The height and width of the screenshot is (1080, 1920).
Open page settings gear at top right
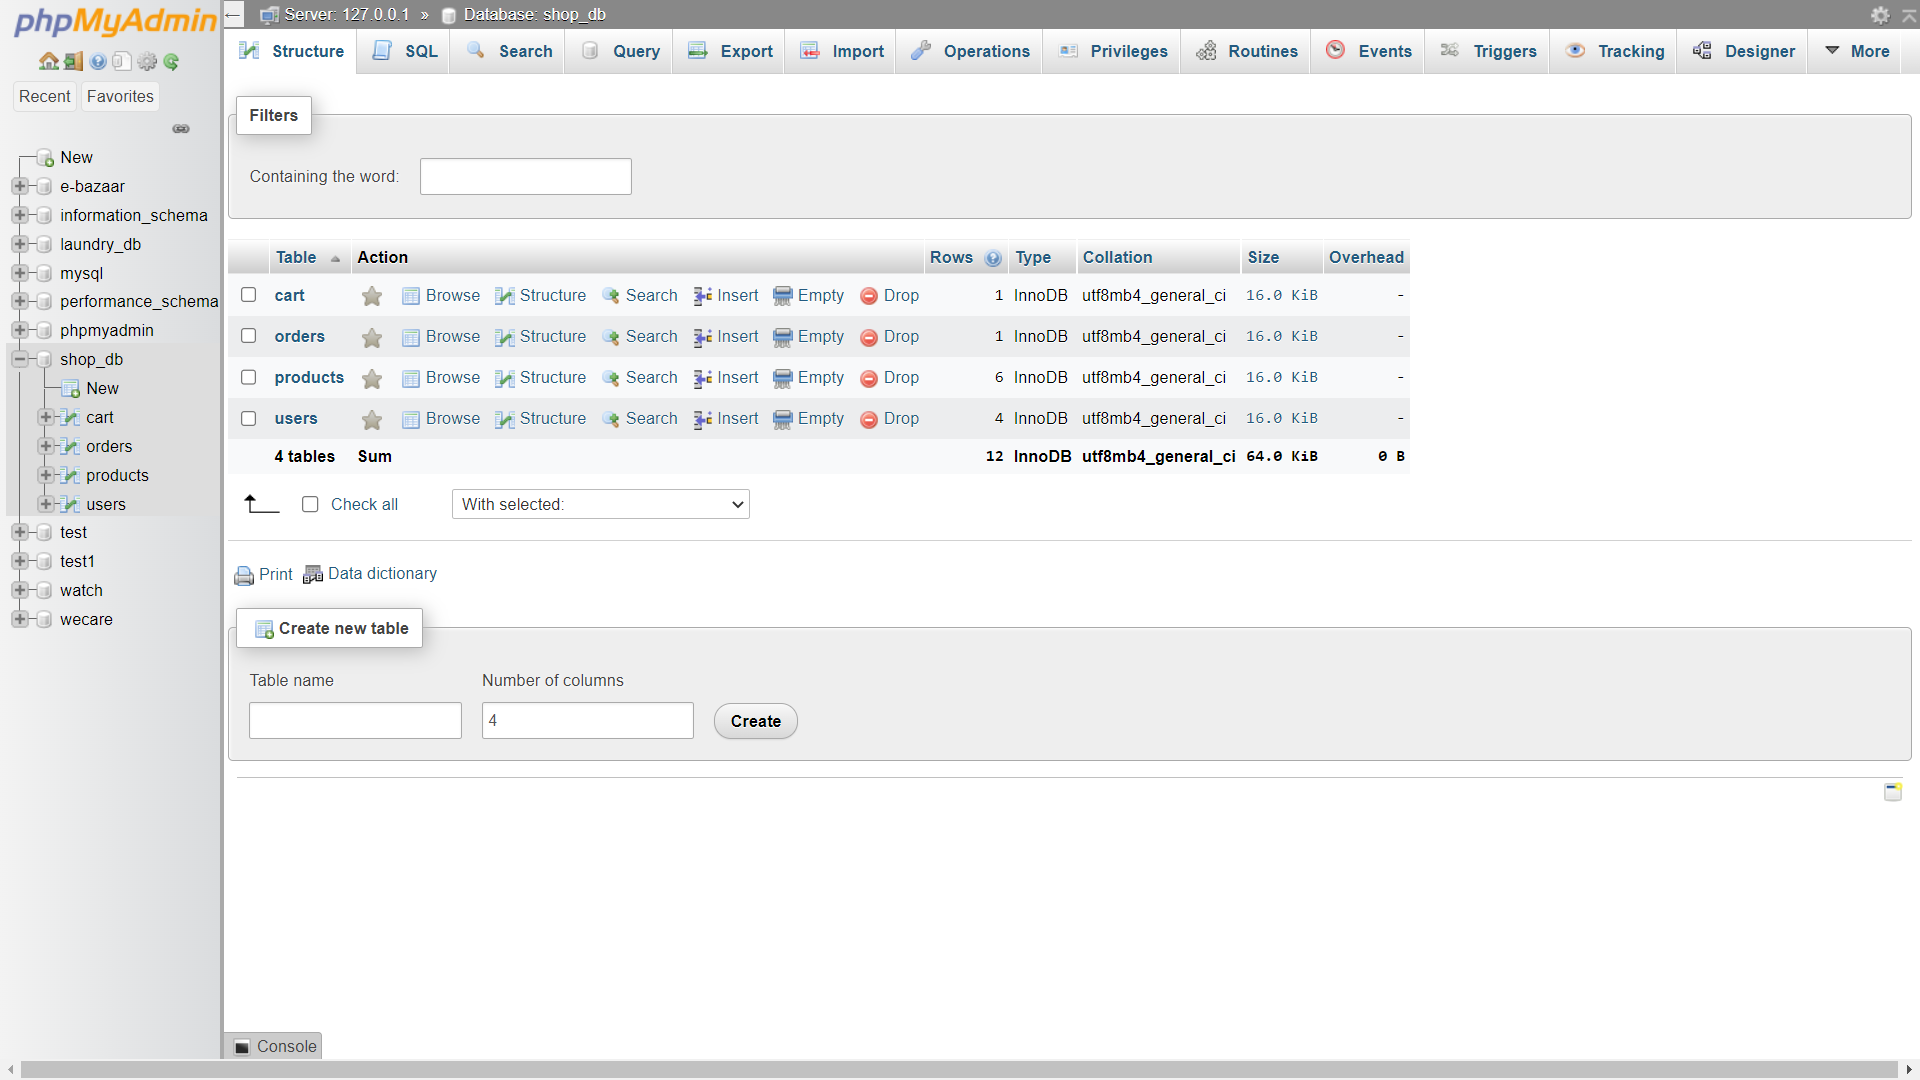[1880, 15]
